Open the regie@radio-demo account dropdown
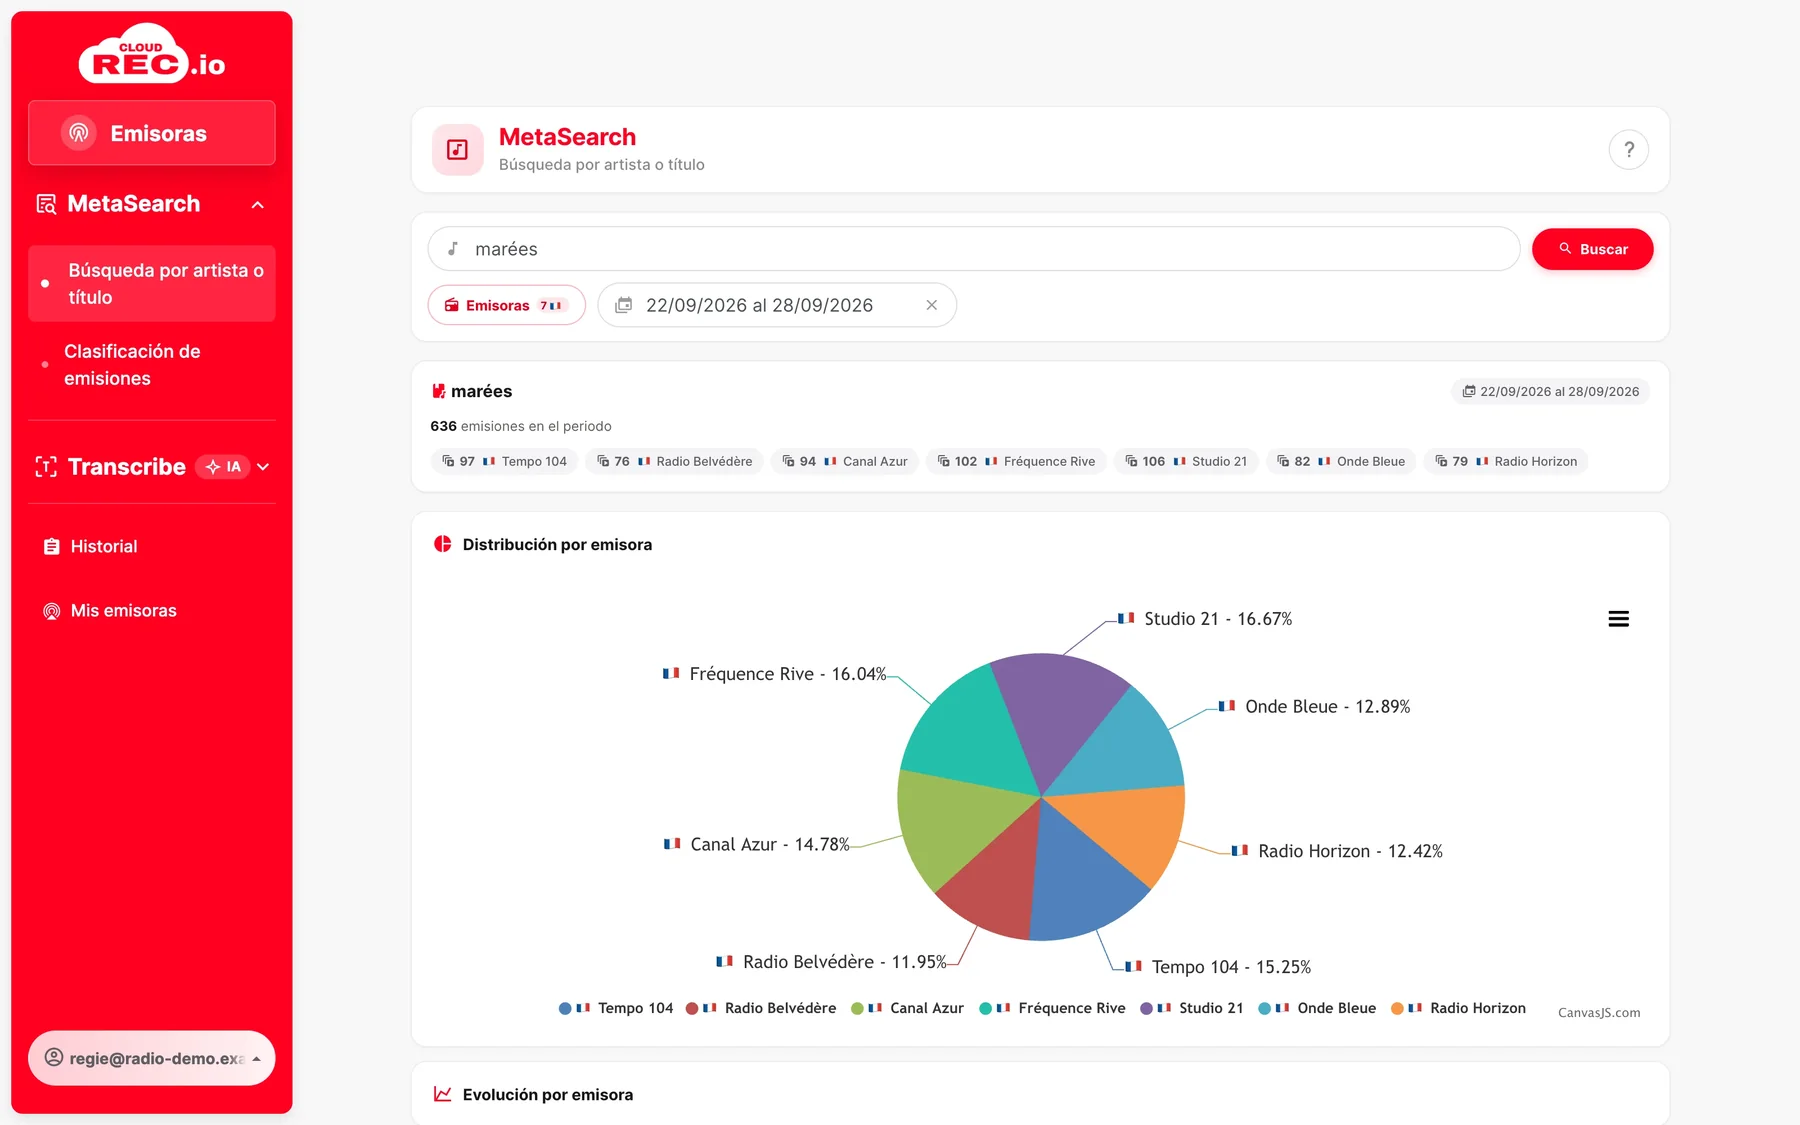Screen dimensions: 1800x1125 152,1058
